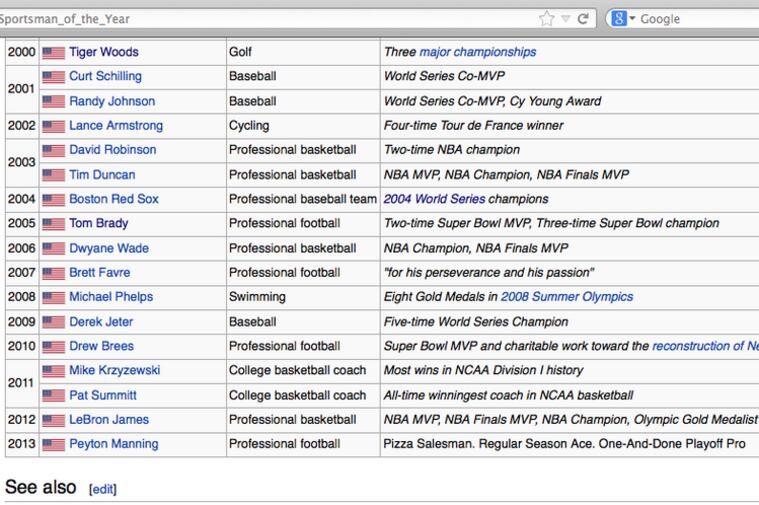This screenshot has width=759, height=505.
Task: Open Lance Armstrong link
Action: [x=116, y=125]
